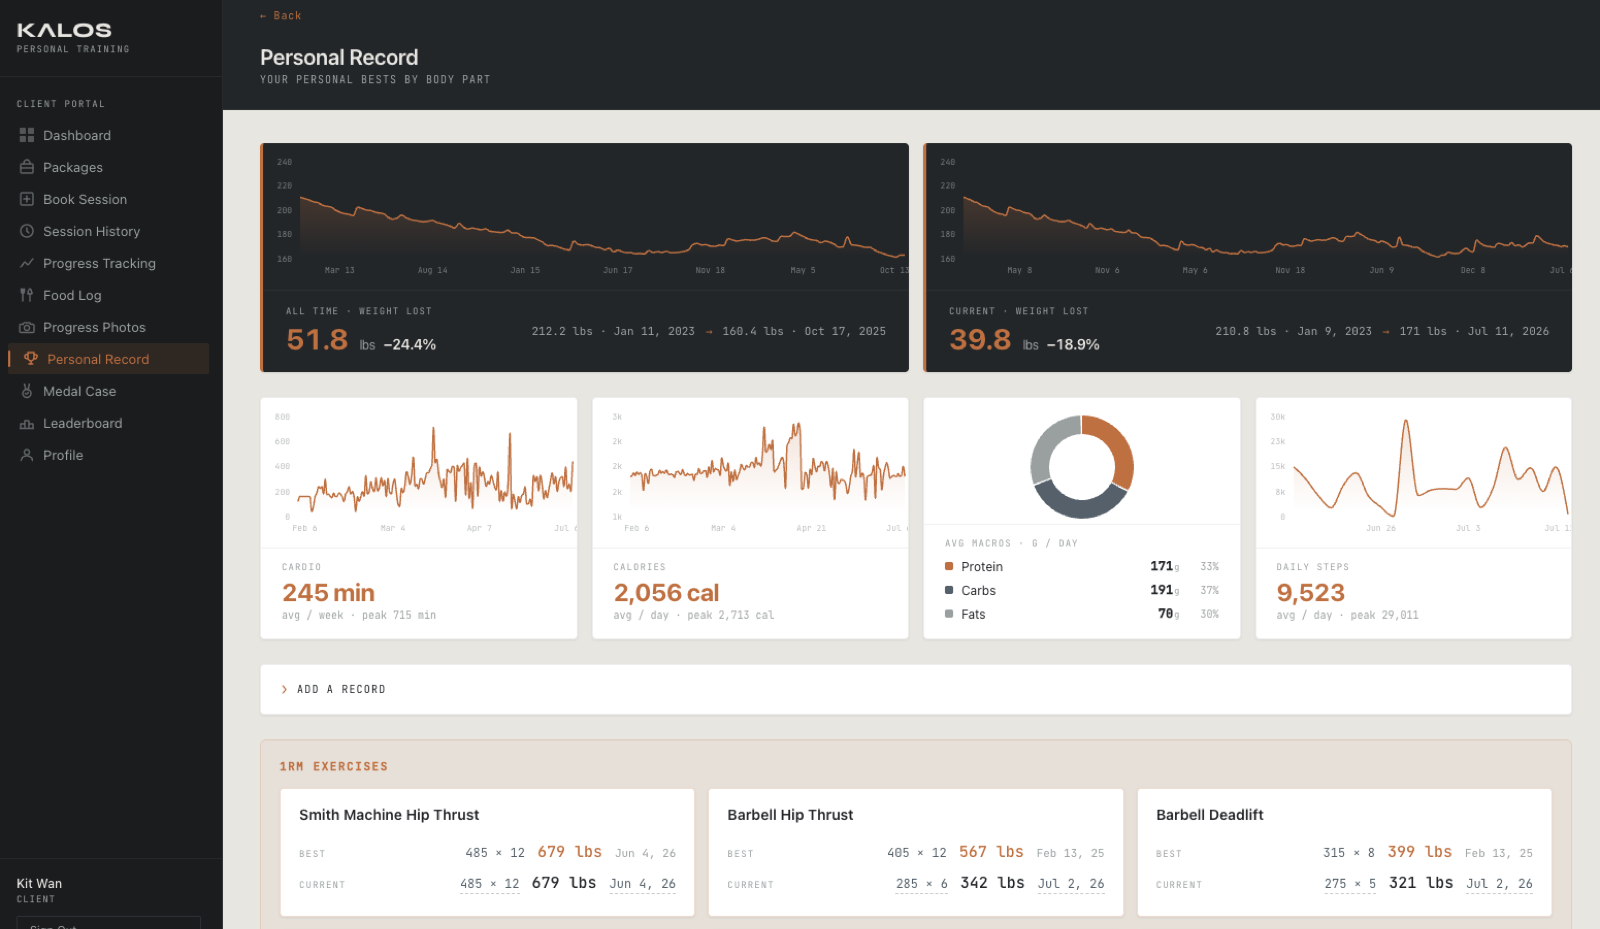The image size is (1600, 929).
Task: Click the Dashboard grid icon
Action: point(27,135)
